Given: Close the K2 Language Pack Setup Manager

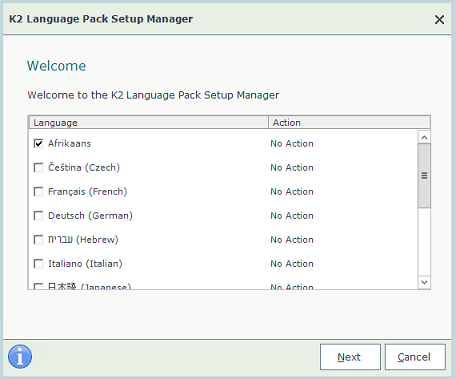Looking at the screenshot, I should pyautogui.click(x=439, y=19).
